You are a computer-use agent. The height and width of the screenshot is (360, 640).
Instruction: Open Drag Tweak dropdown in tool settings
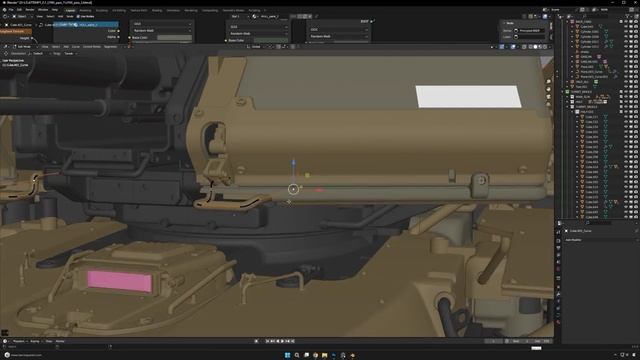click(70, 53)
